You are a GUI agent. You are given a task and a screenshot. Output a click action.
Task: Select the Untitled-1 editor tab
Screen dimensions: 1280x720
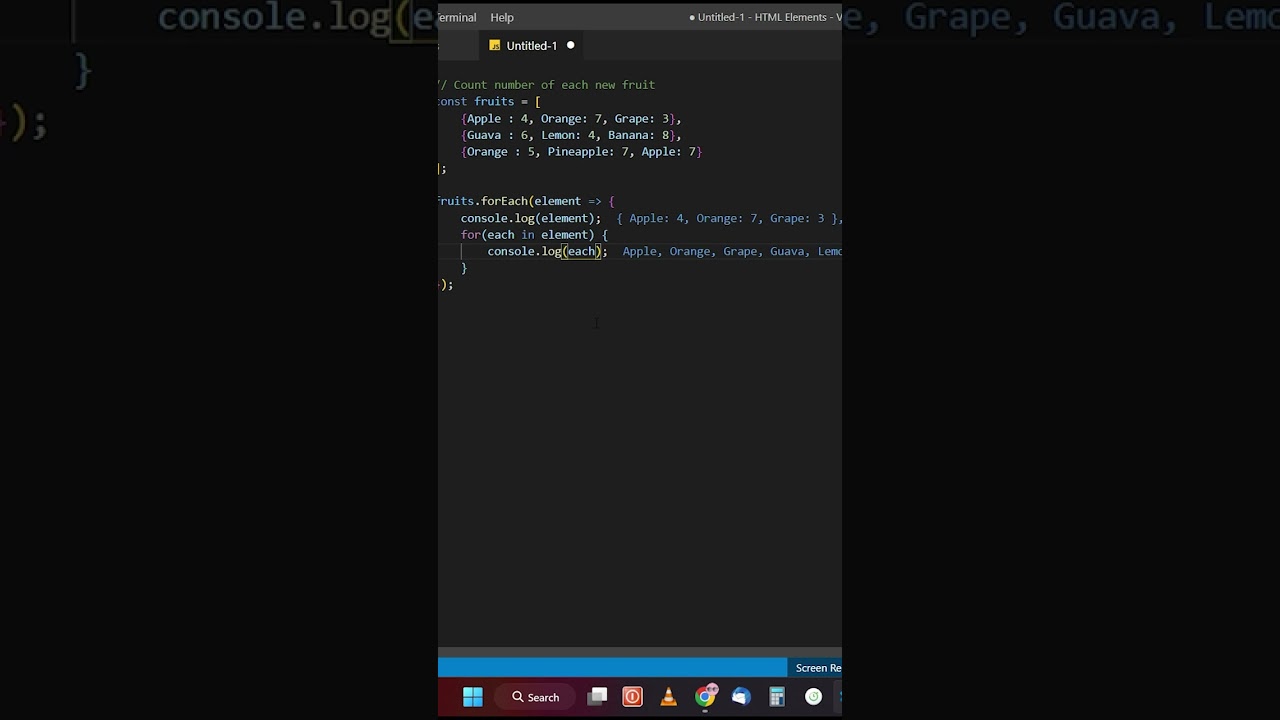coord(531,45)
